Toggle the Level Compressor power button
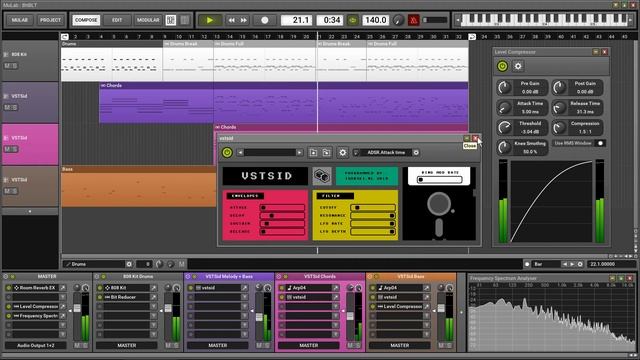The width and height of the screenshot is (640, 360). 502,66
